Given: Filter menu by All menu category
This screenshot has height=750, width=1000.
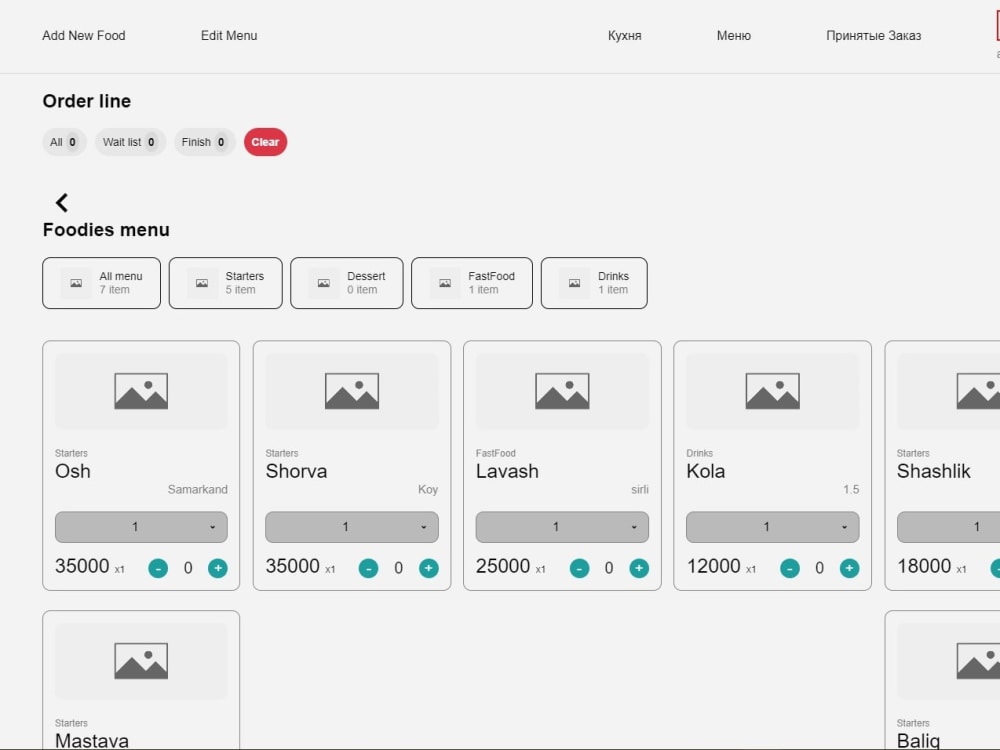Looking at the screenshot, I should point(101,283).
